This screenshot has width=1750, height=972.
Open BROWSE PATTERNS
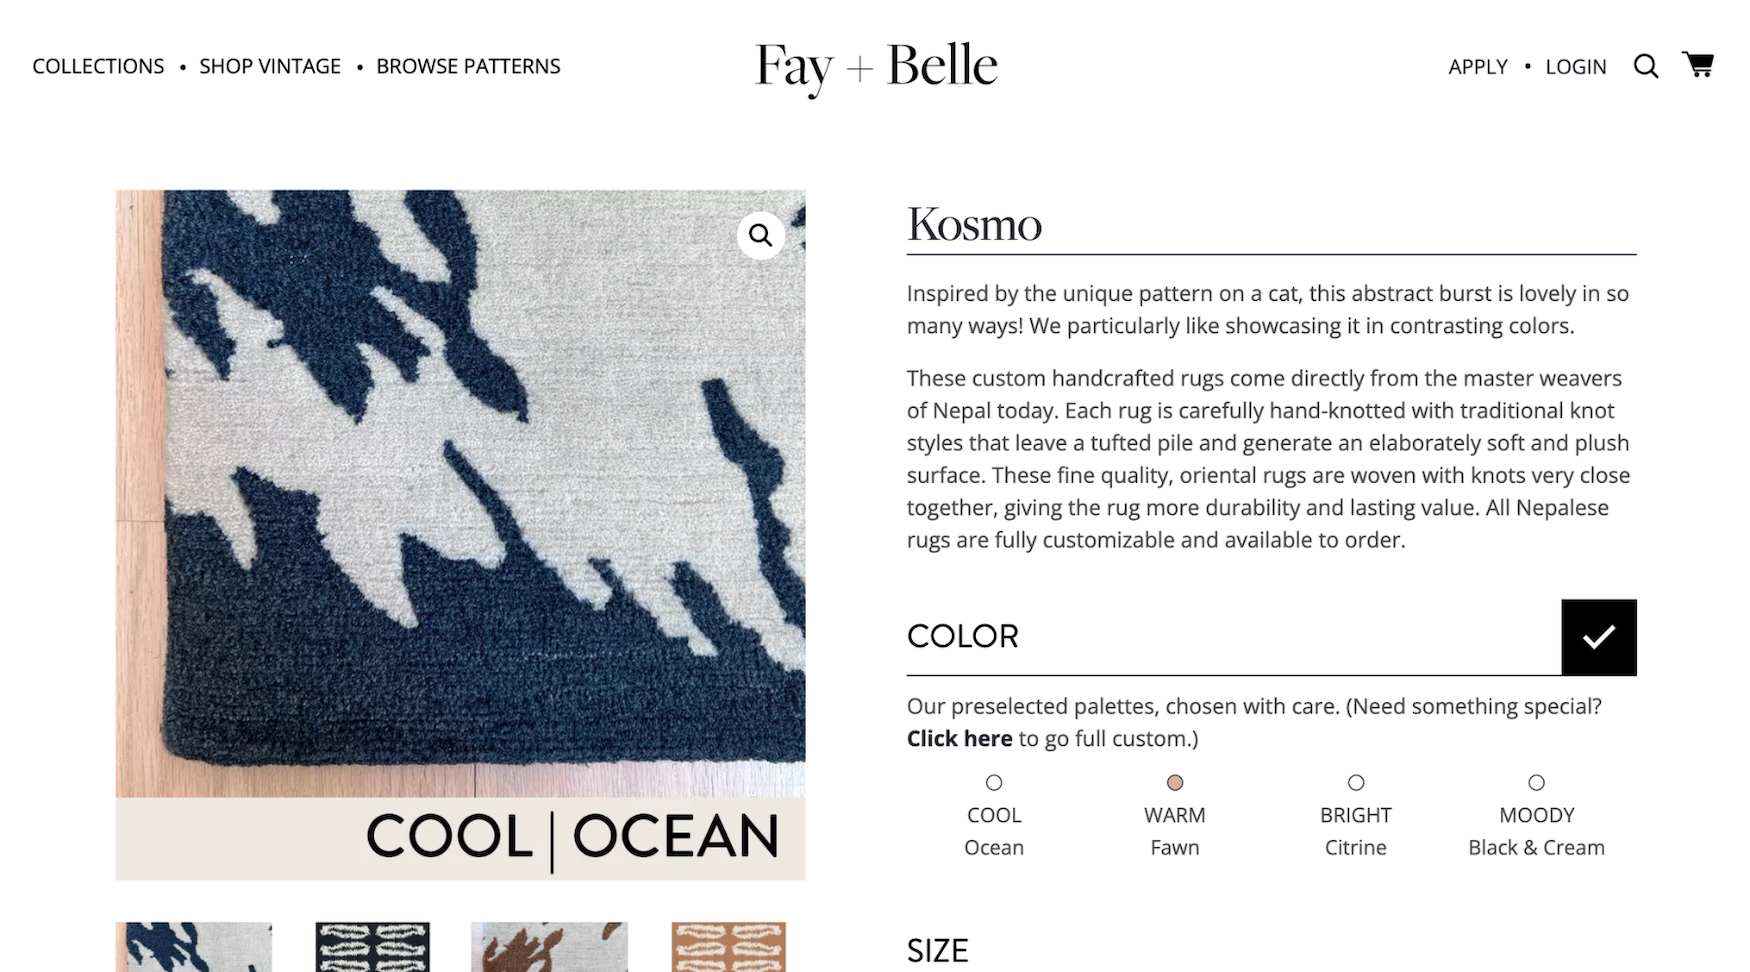pos(467,66)
